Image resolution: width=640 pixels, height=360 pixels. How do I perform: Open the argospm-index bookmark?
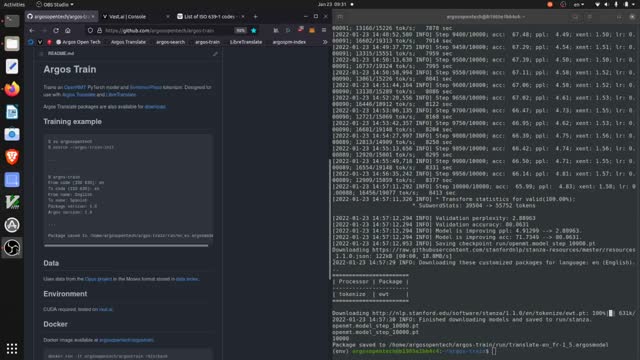(289, 42)
